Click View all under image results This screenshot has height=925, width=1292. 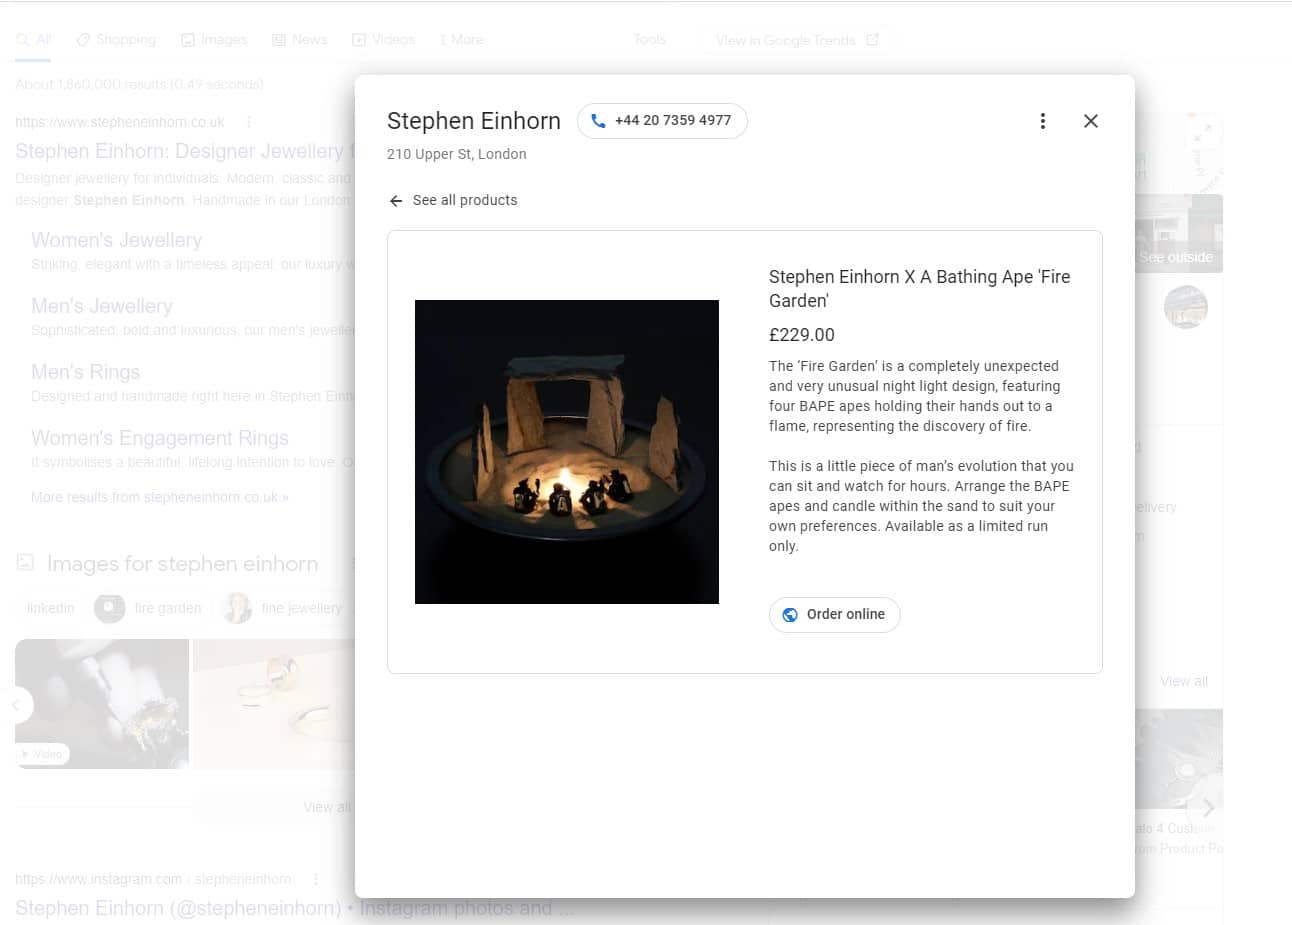327,807
